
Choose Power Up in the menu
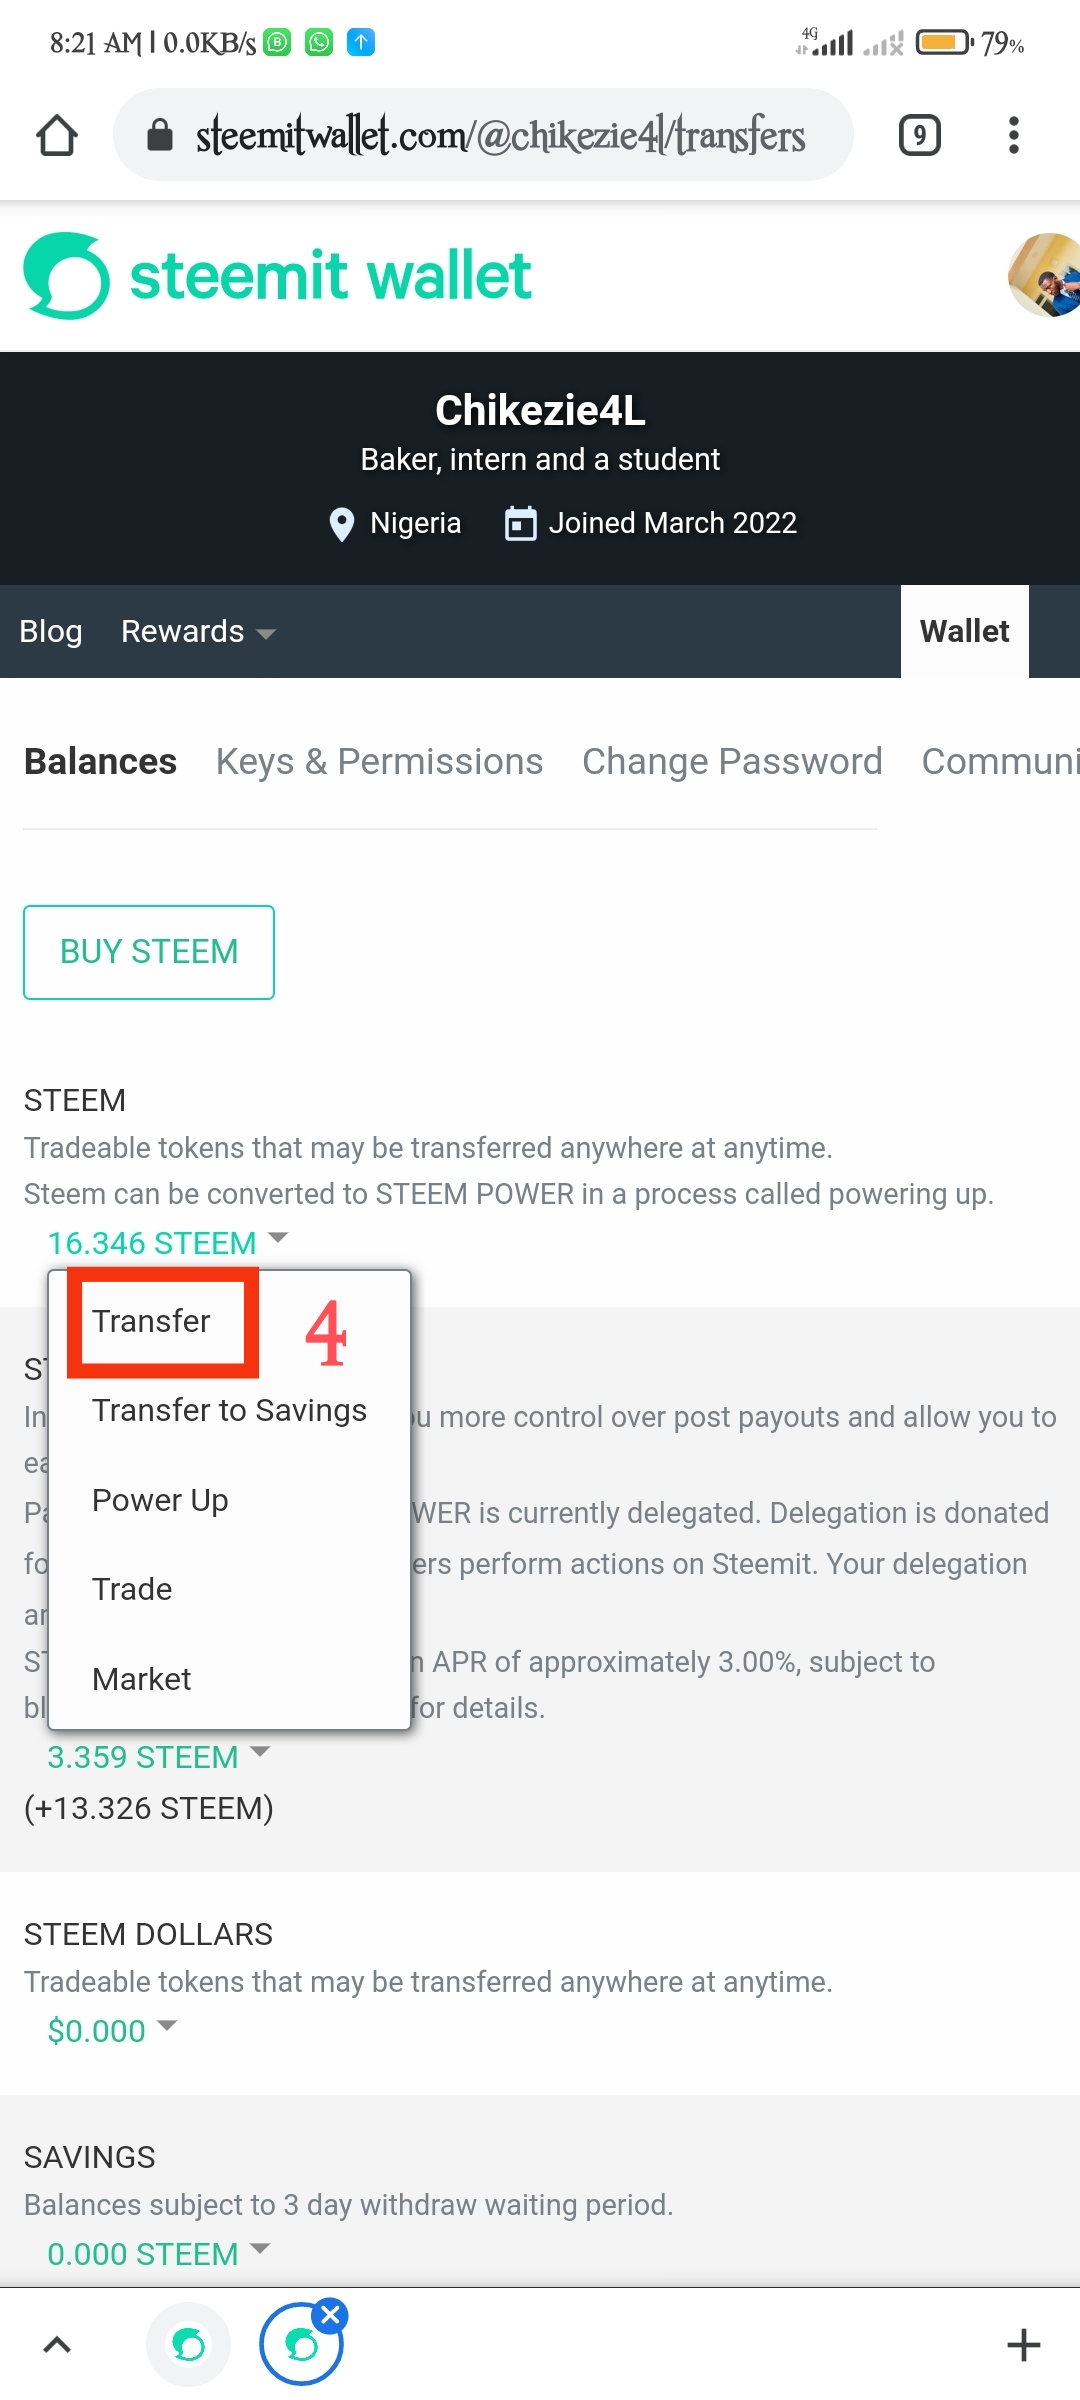point(160,1500)
